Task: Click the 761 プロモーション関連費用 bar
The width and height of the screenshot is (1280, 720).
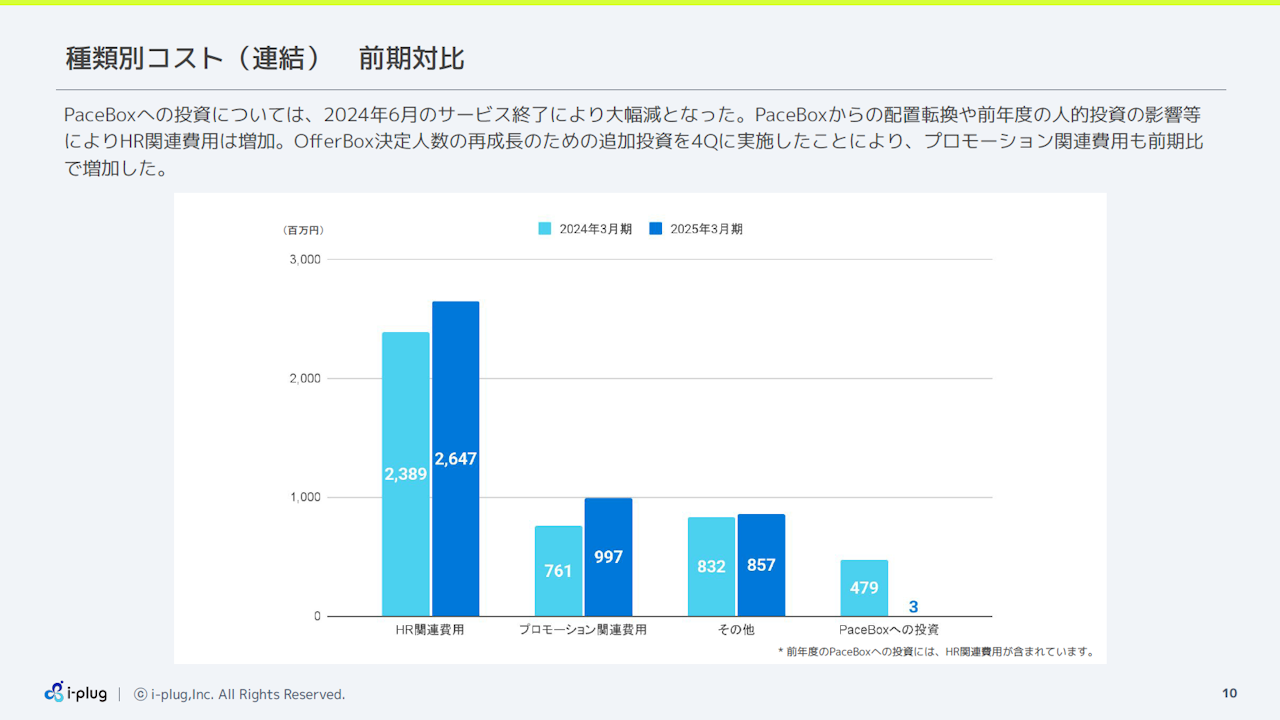Action: coord(558,571)
